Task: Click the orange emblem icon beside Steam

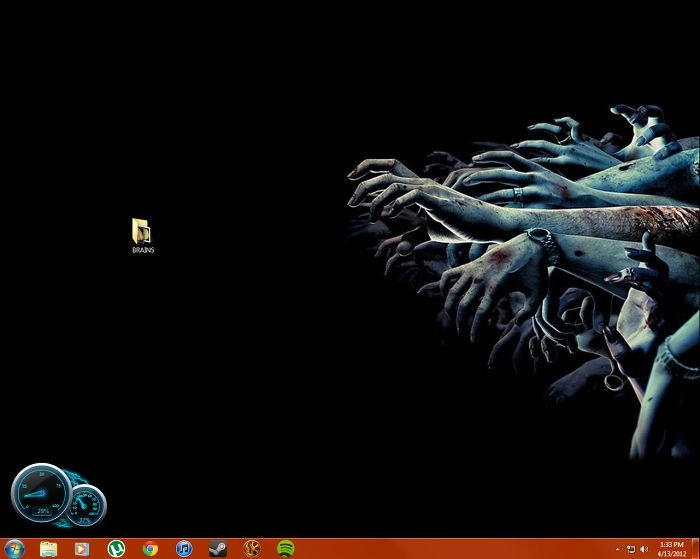Action: tap(251, 548)
